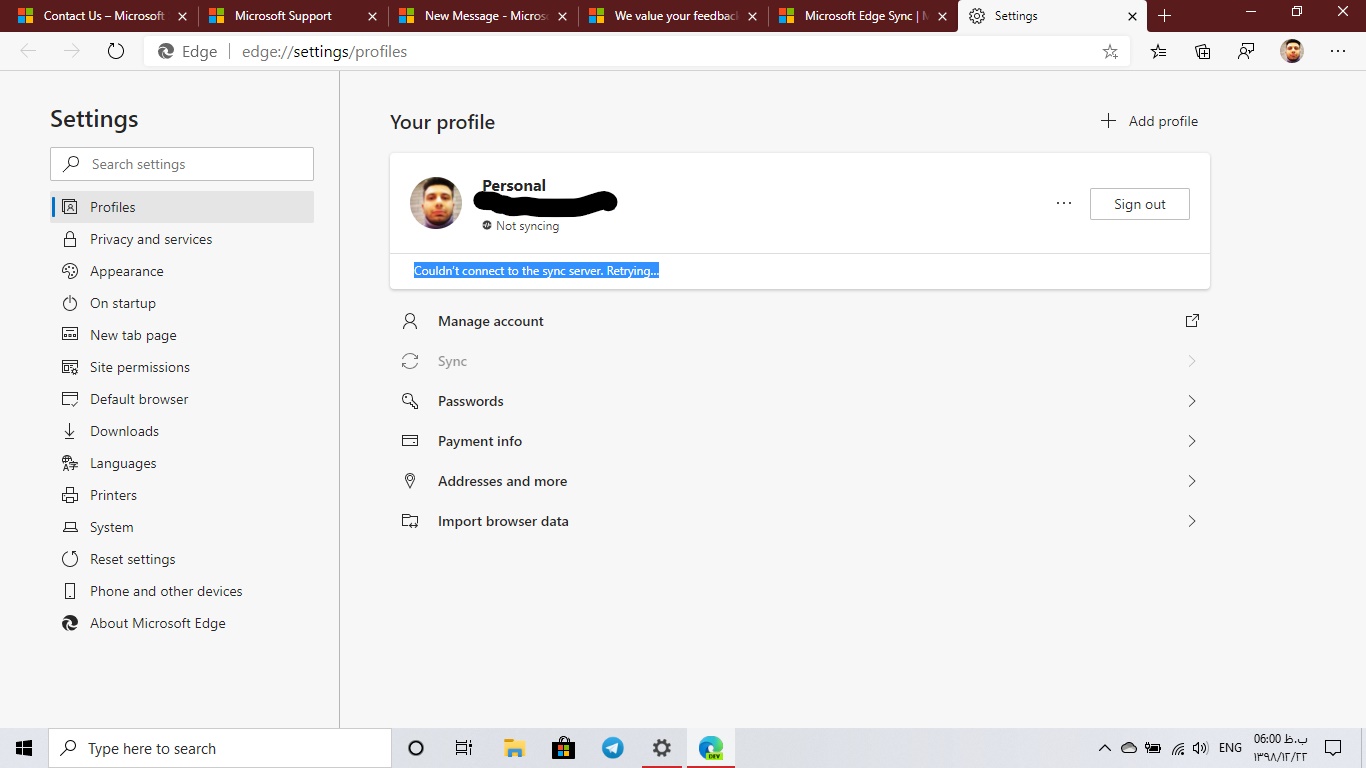1366x768 pixels.
Task: Open Default browser settings
Action: (182, 399)
